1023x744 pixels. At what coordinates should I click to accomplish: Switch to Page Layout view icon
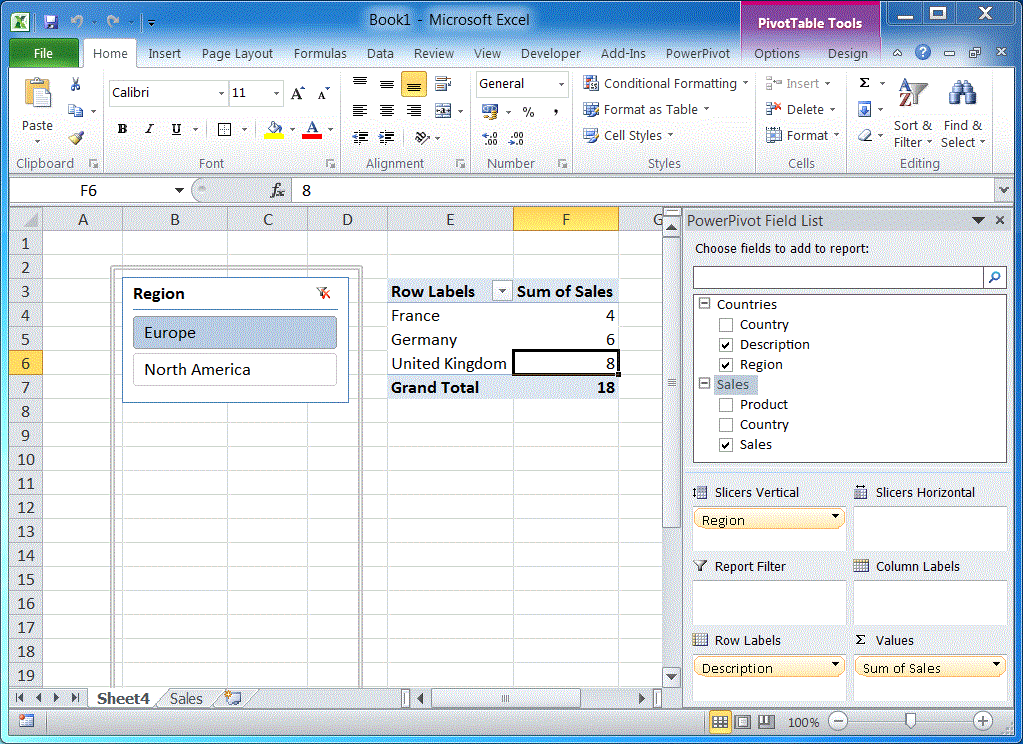(742, 721)
